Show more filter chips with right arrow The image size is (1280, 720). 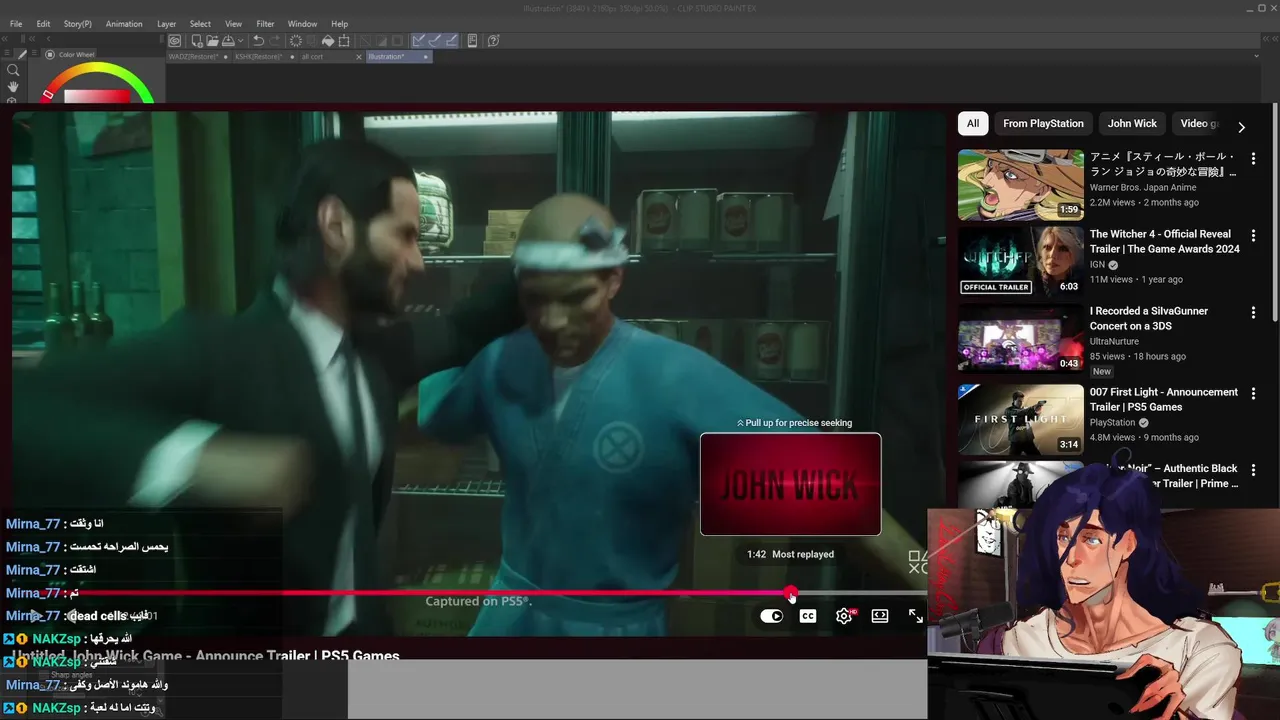click(1241, 127)
